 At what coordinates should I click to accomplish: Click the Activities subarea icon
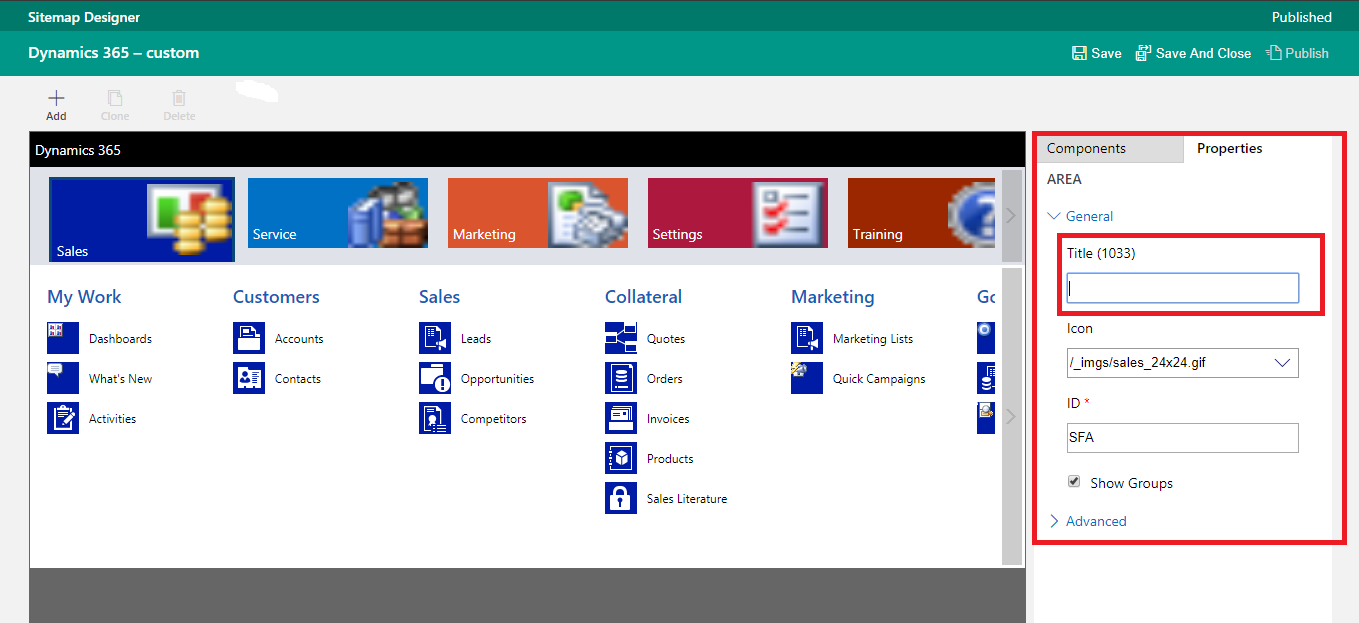tap(63, 418)
